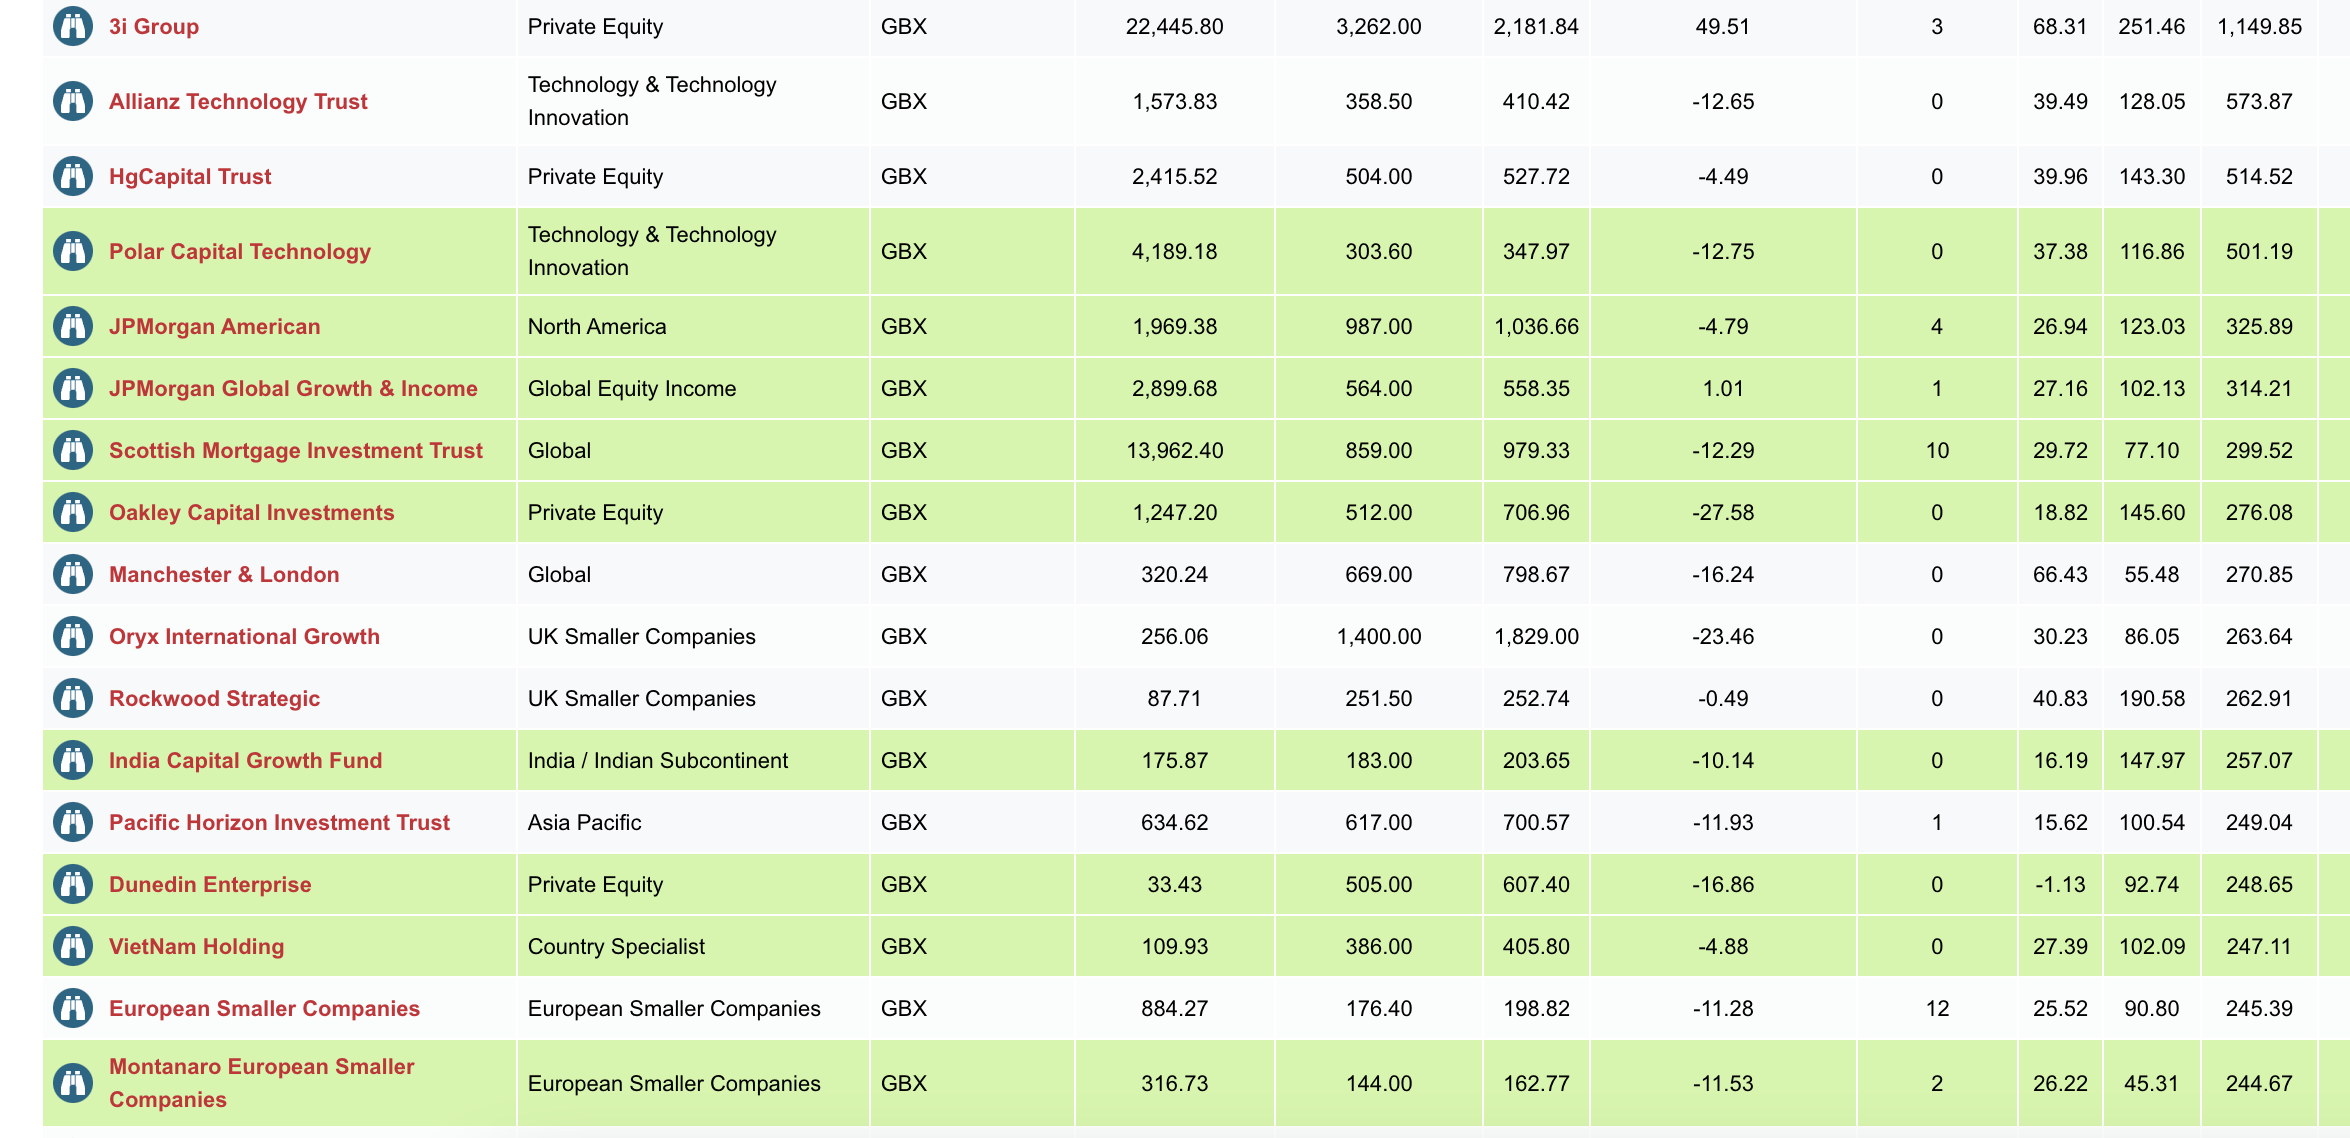Select Global Equity Income sector text
Screen dimensions: 2350x1138
(x=632, y=388)
